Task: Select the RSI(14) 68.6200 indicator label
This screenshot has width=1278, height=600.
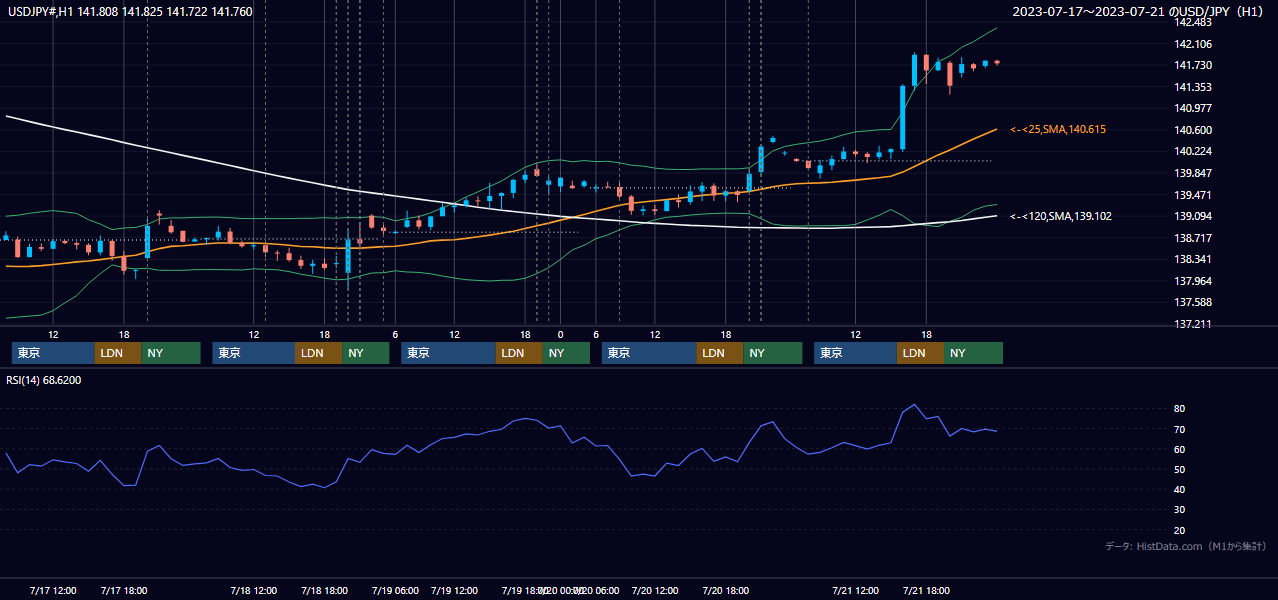Action: tap(44, 380)
